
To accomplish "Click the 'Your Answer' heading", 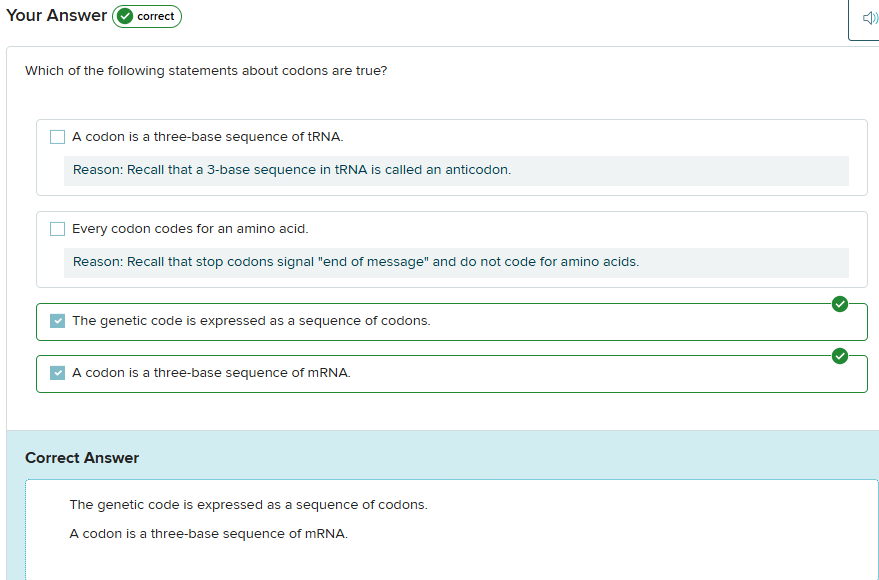I will (x=56, y=16).
